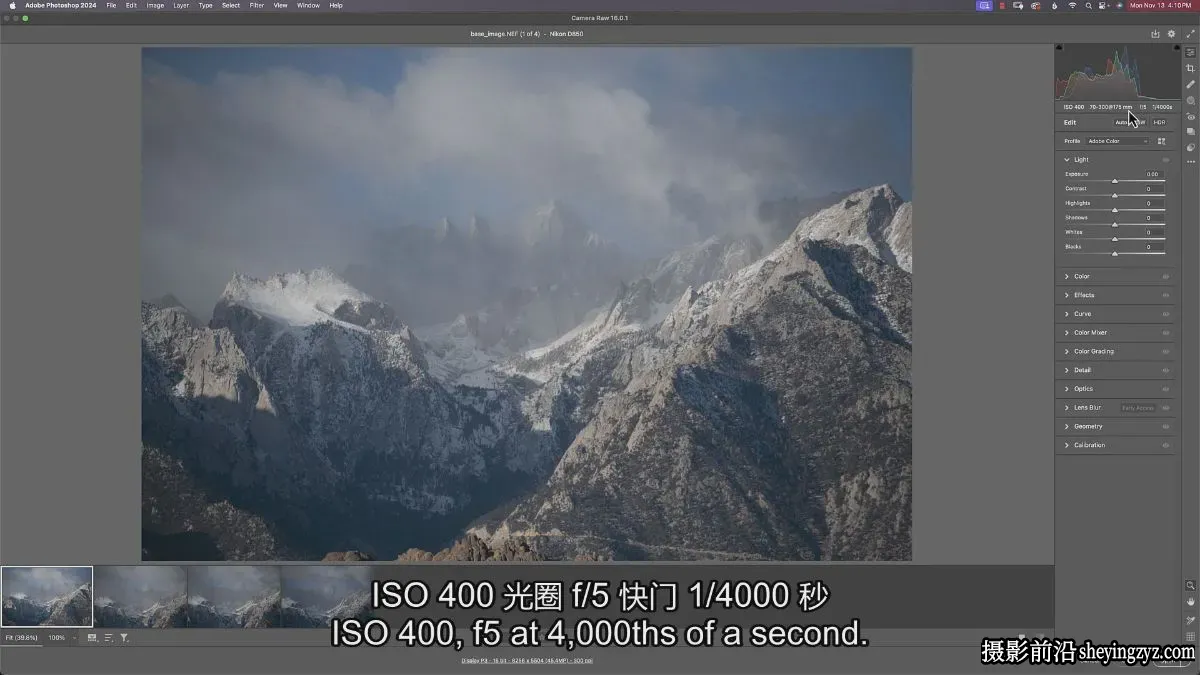Viewport: 1200px width, 675px height.
Task: Open the Filter menu
Action: coord(257,5)
